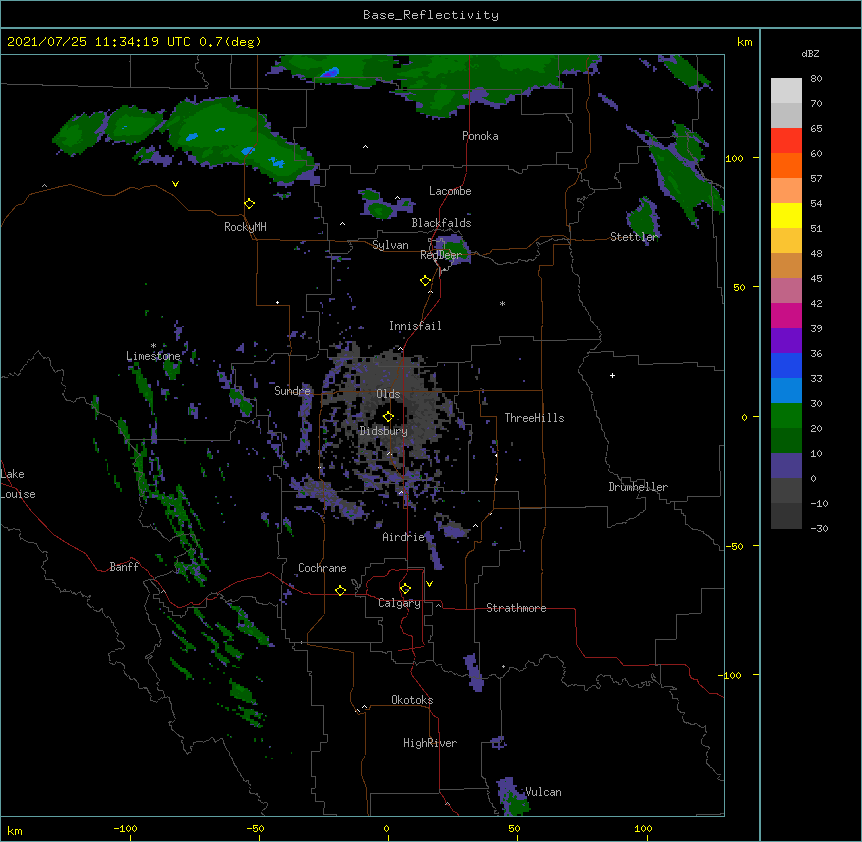Click the 80 value on the dBZ scale
862x842 pixels.
[816, 79]
